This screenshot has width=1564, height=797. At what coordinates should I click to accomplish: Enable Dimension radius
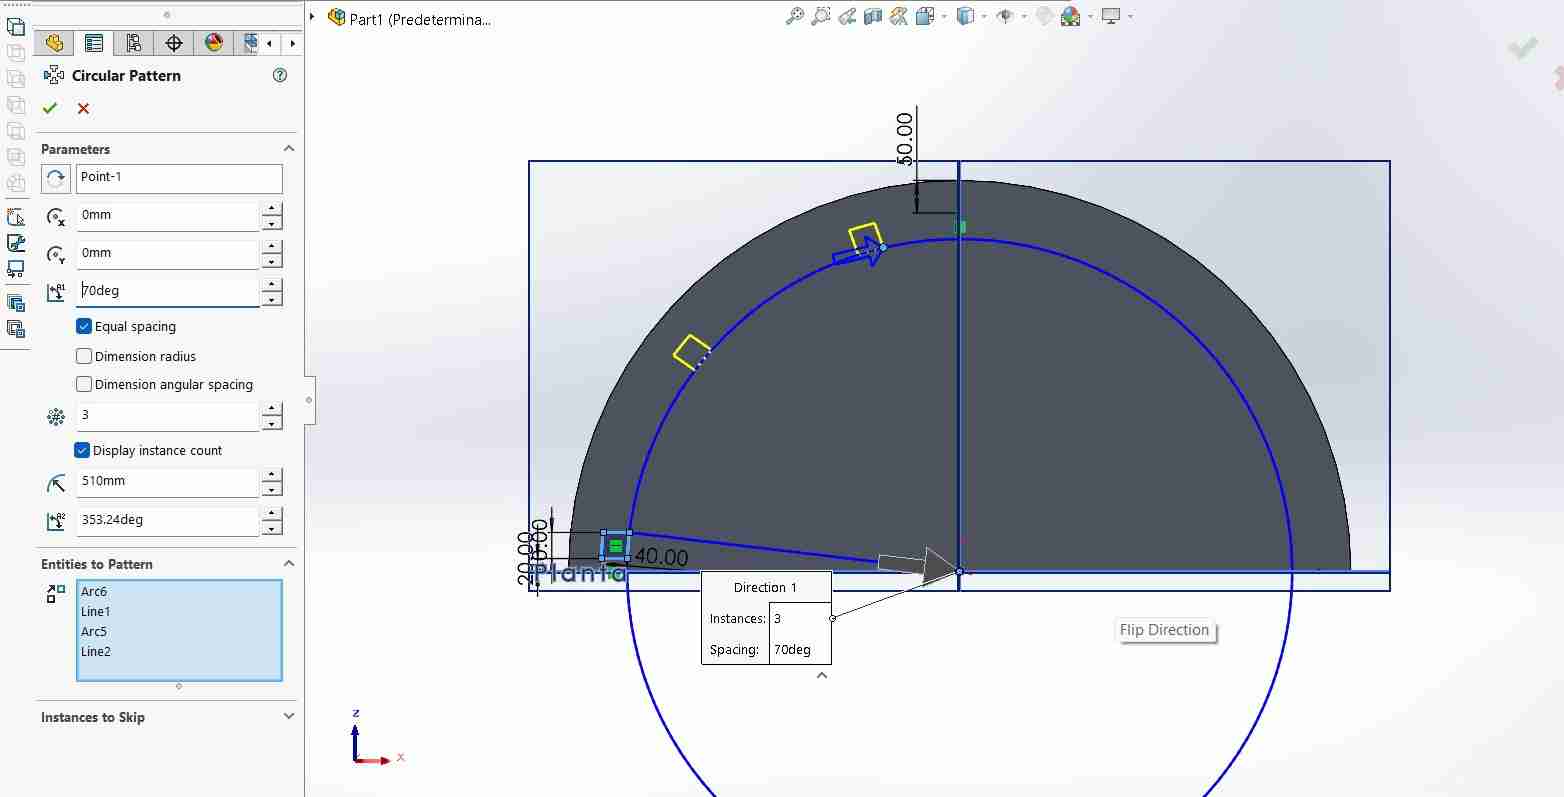pos(84,356)
